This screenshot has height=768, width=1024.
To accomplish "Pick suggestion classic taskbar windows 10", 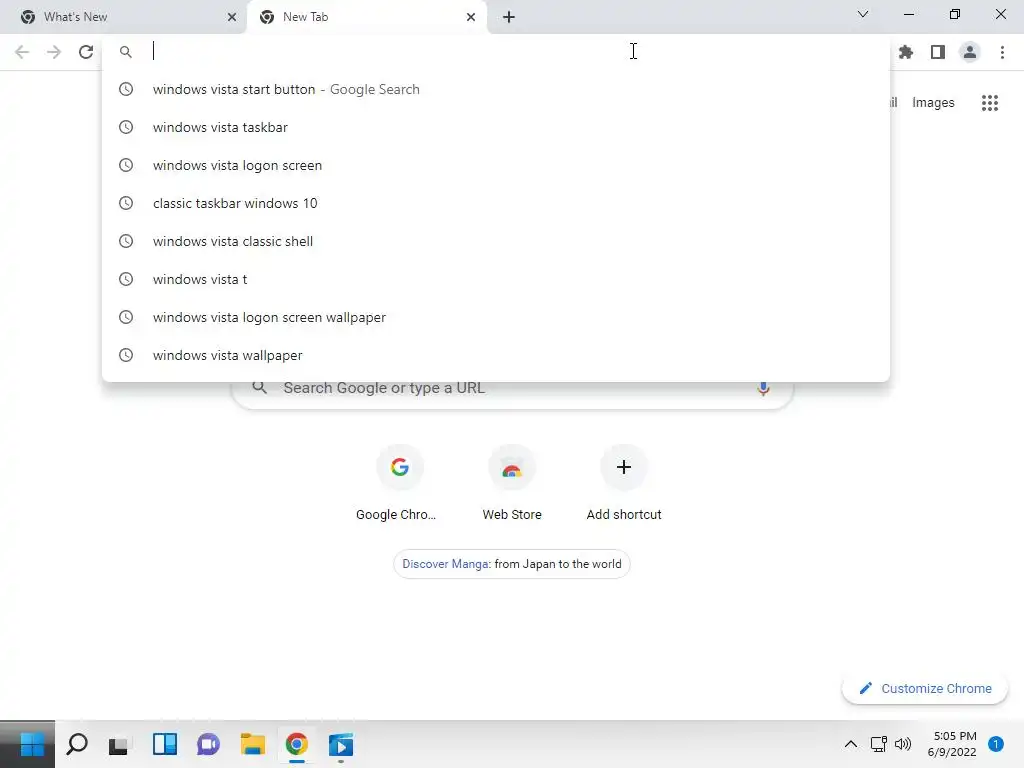I will [x=496, y=203].
